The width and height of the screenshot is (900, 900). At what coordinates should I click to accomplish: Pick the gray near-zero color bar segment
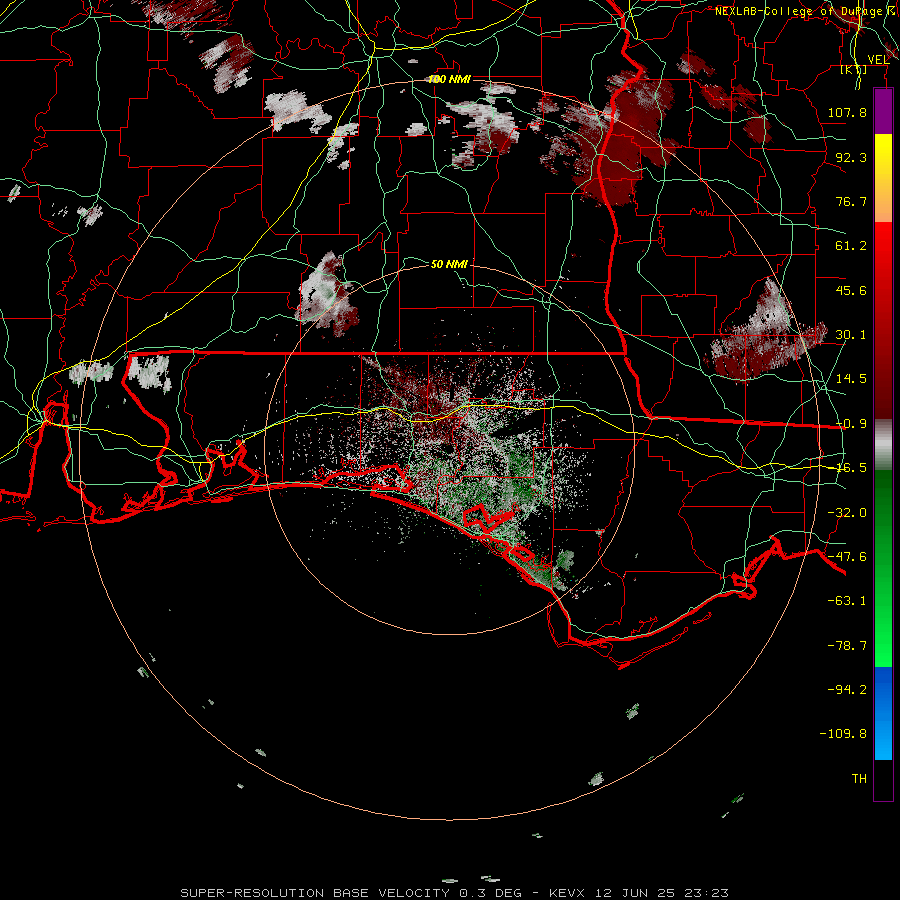(x=883, y=445)
